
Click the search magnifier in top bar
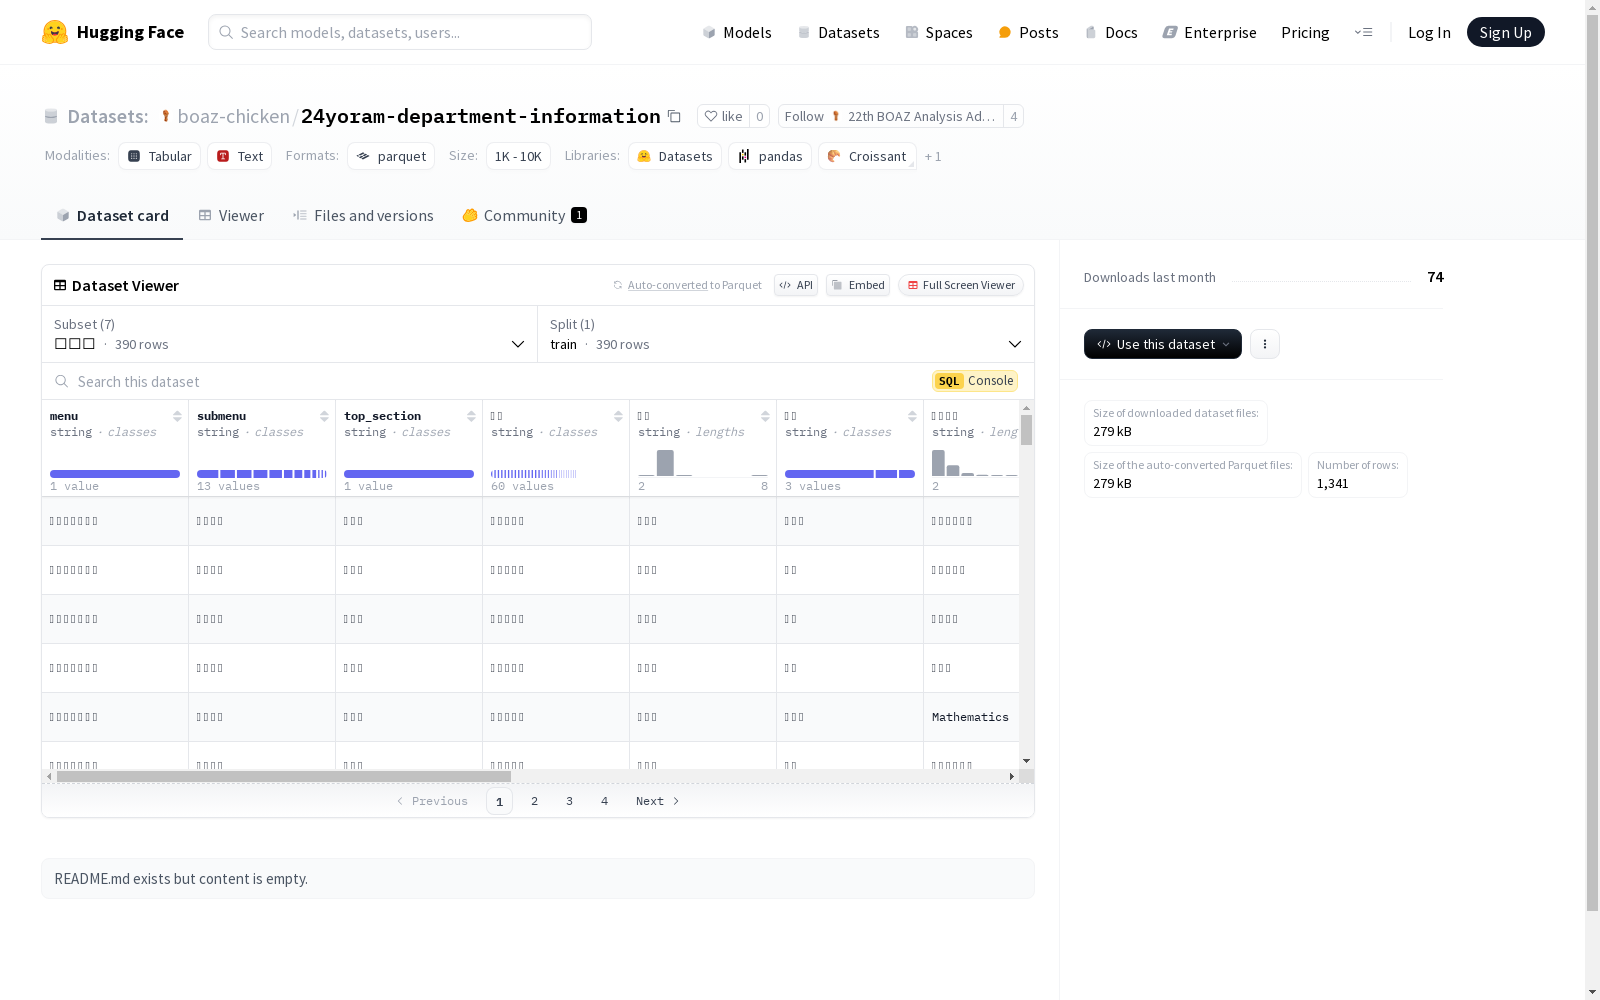coord(226,32)
